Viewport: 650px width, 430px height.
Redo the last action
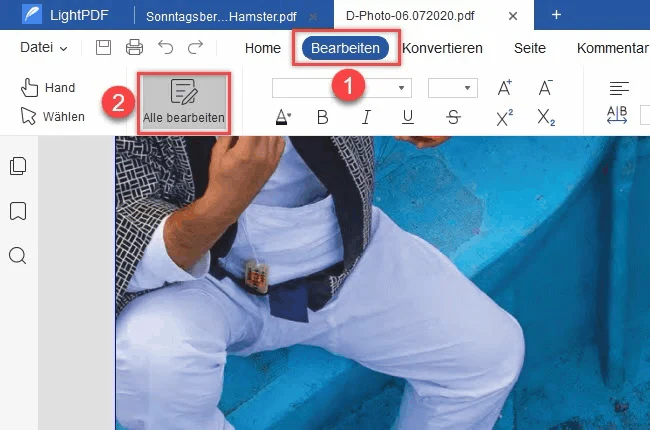pyautogui.click(x=195, y=48)
